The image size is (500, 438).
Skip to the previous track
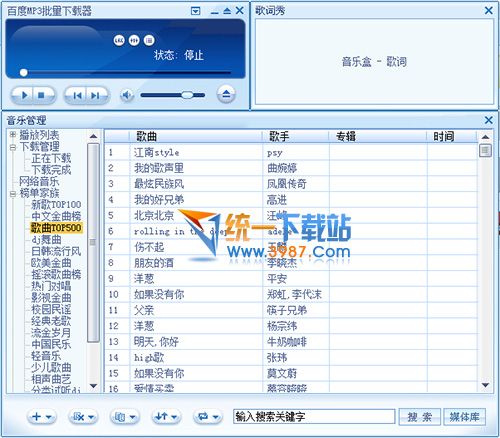coord(77,95)
